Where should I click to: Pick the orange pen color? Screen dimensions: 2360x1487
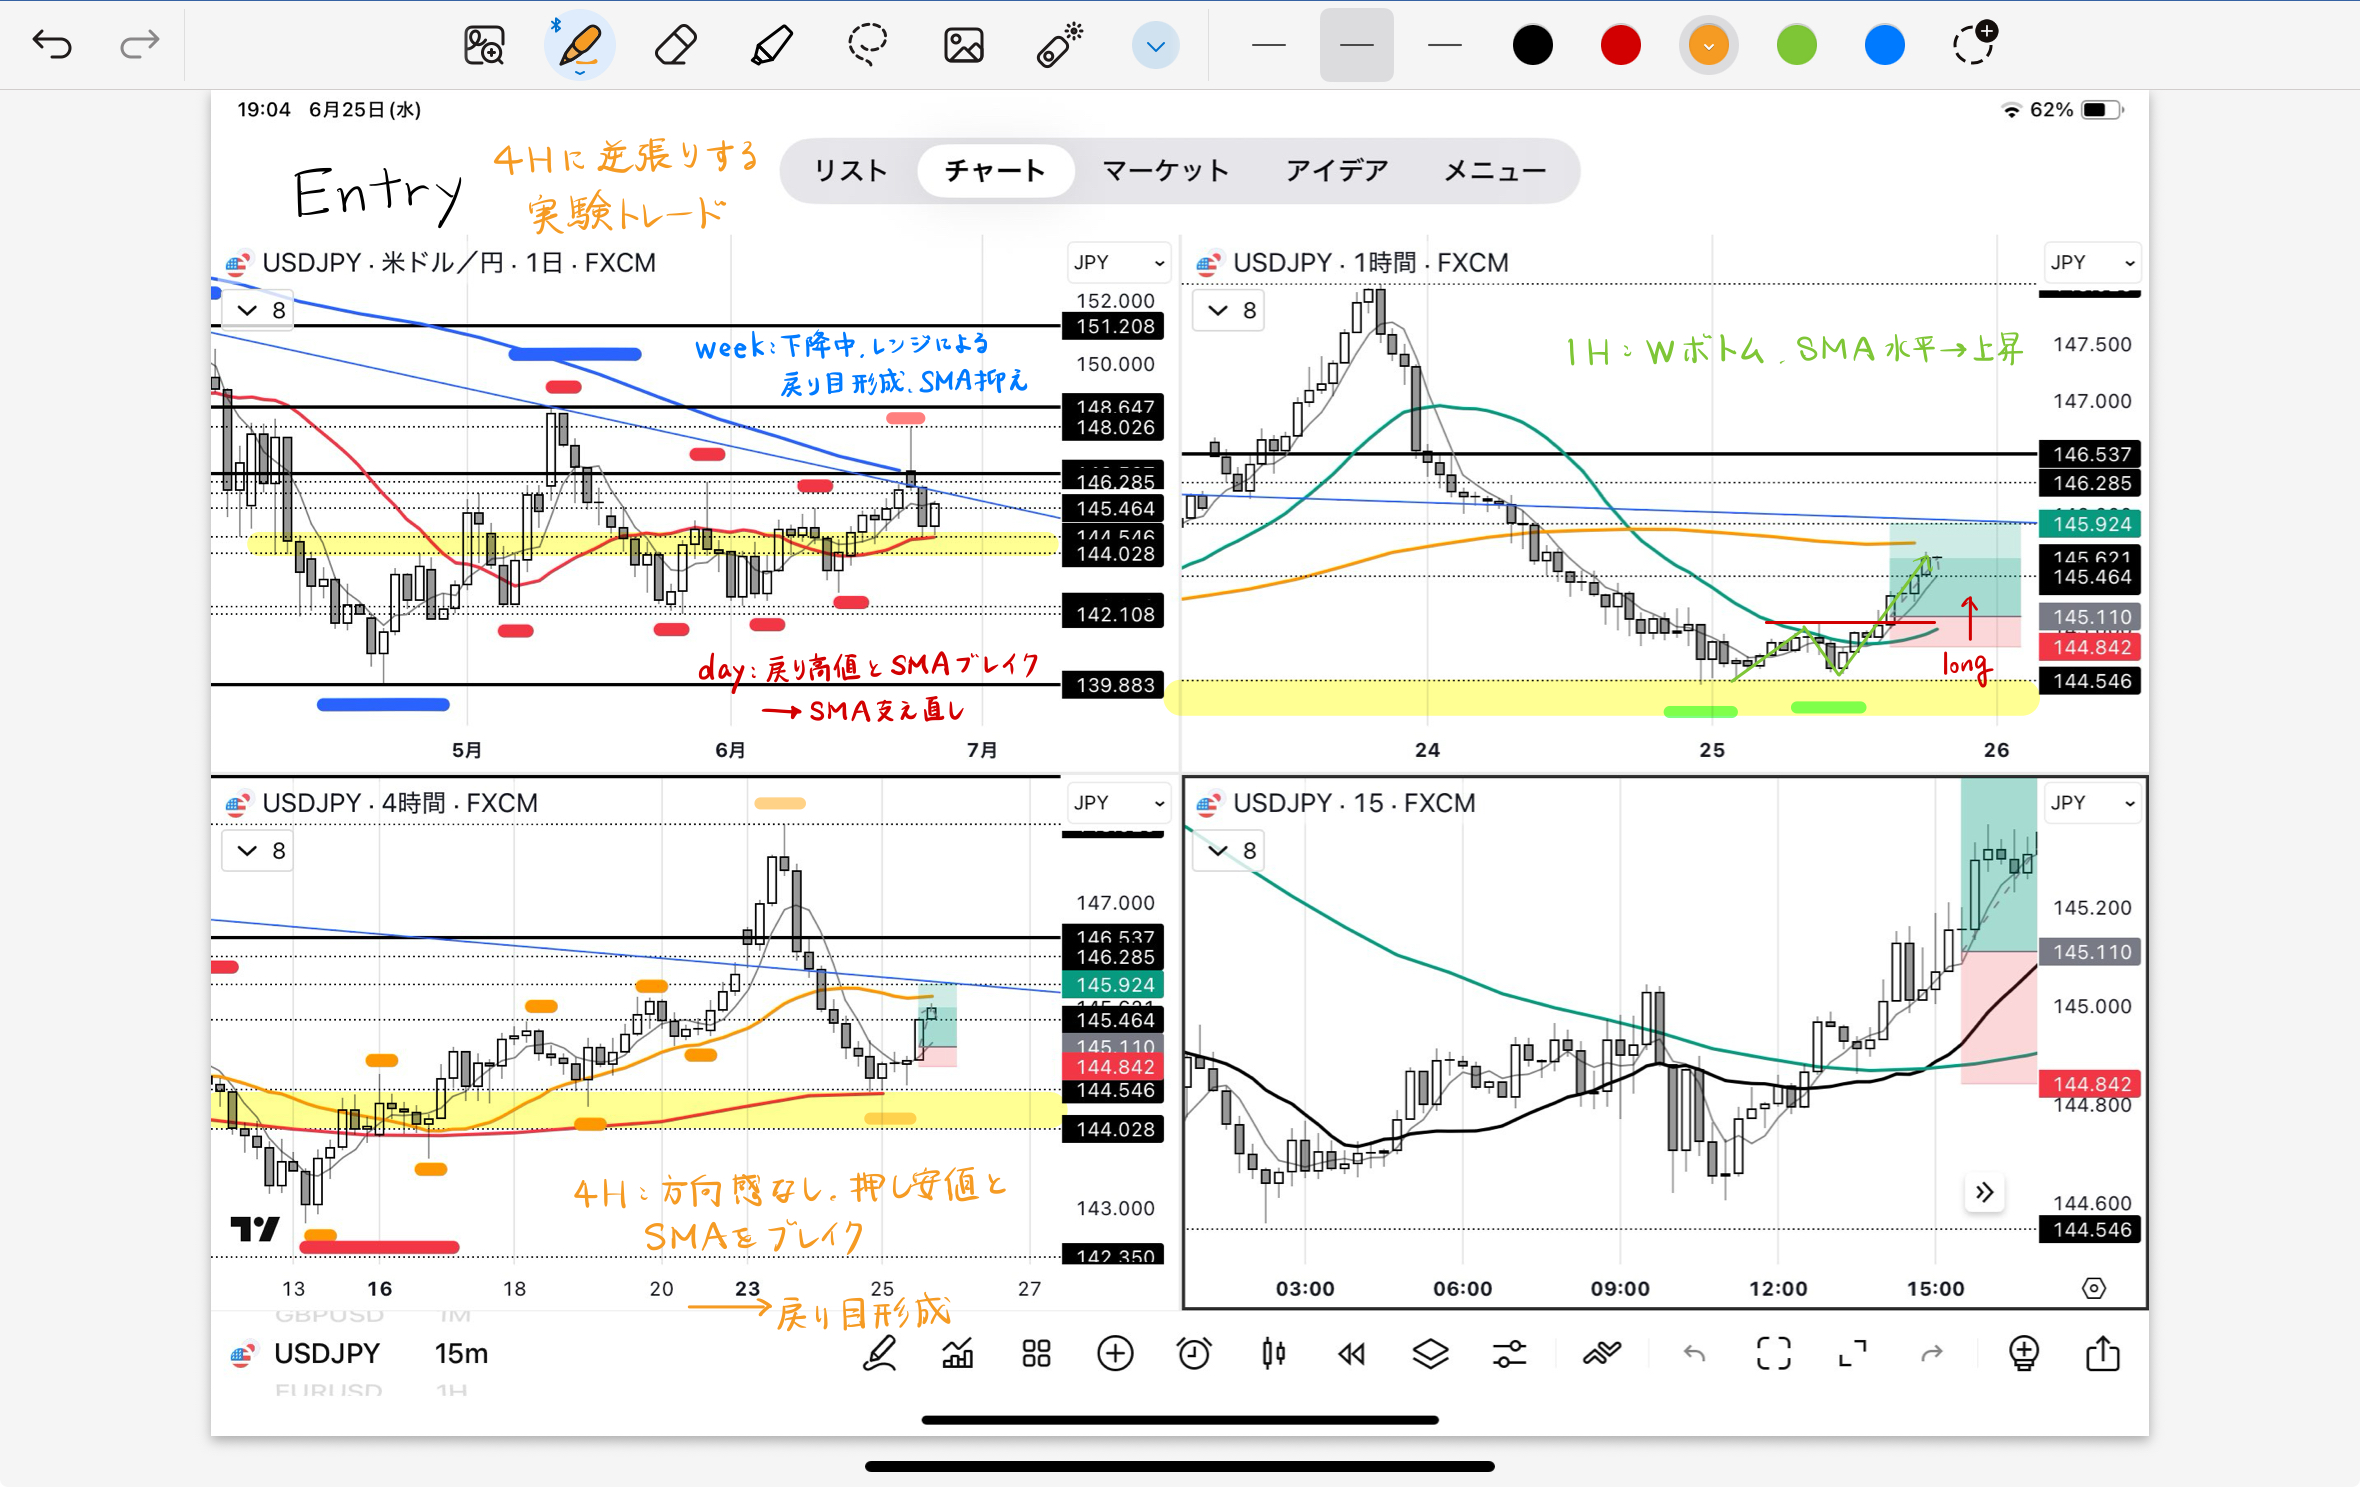click(x=1708, y=45)
